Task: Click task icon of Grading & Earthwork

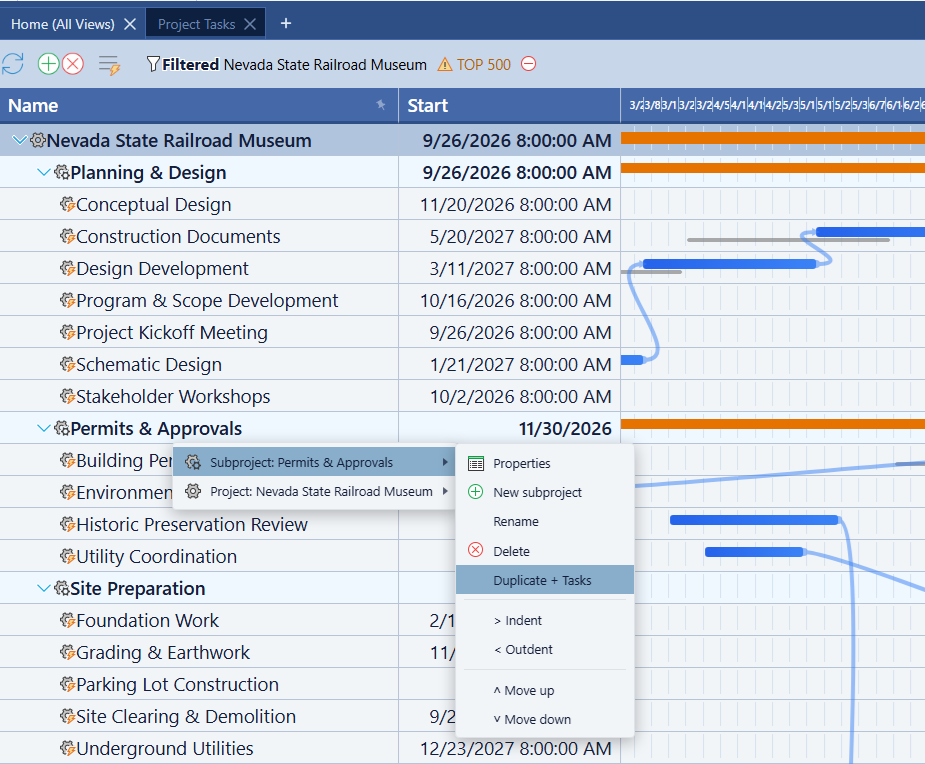Action: tap(67, 652)
